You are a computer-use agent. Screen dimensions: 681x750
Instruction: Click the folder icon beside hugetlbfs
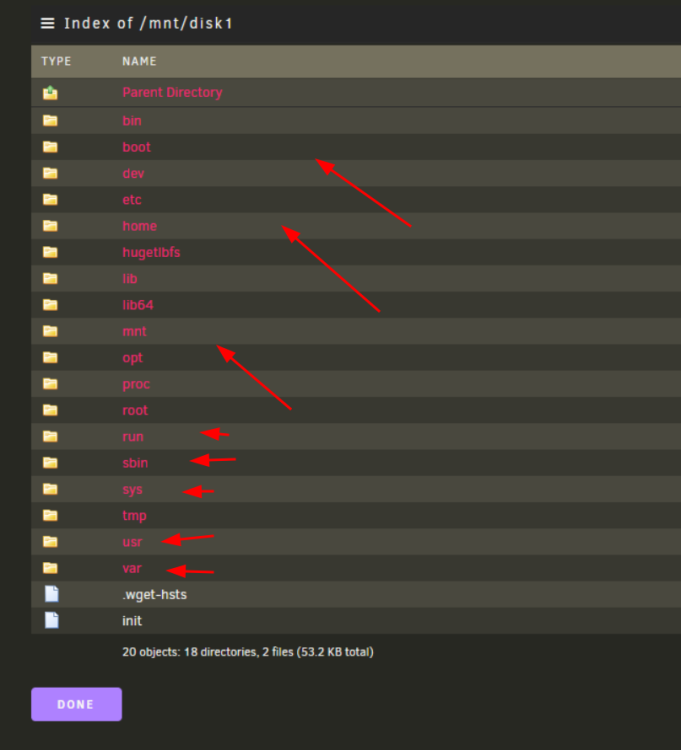(50, 252)
